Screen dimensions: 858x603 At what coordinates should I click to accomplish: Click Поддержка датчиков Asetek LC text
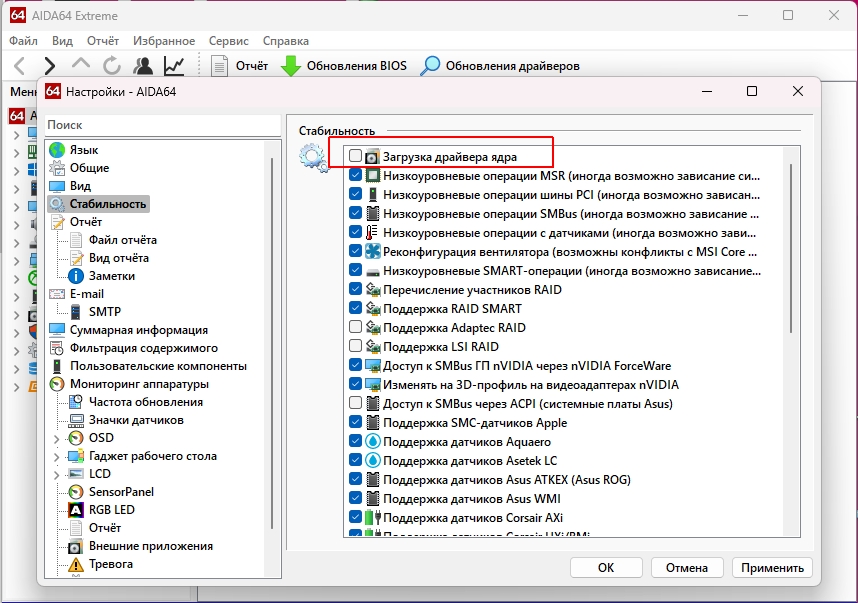(470, 461)
